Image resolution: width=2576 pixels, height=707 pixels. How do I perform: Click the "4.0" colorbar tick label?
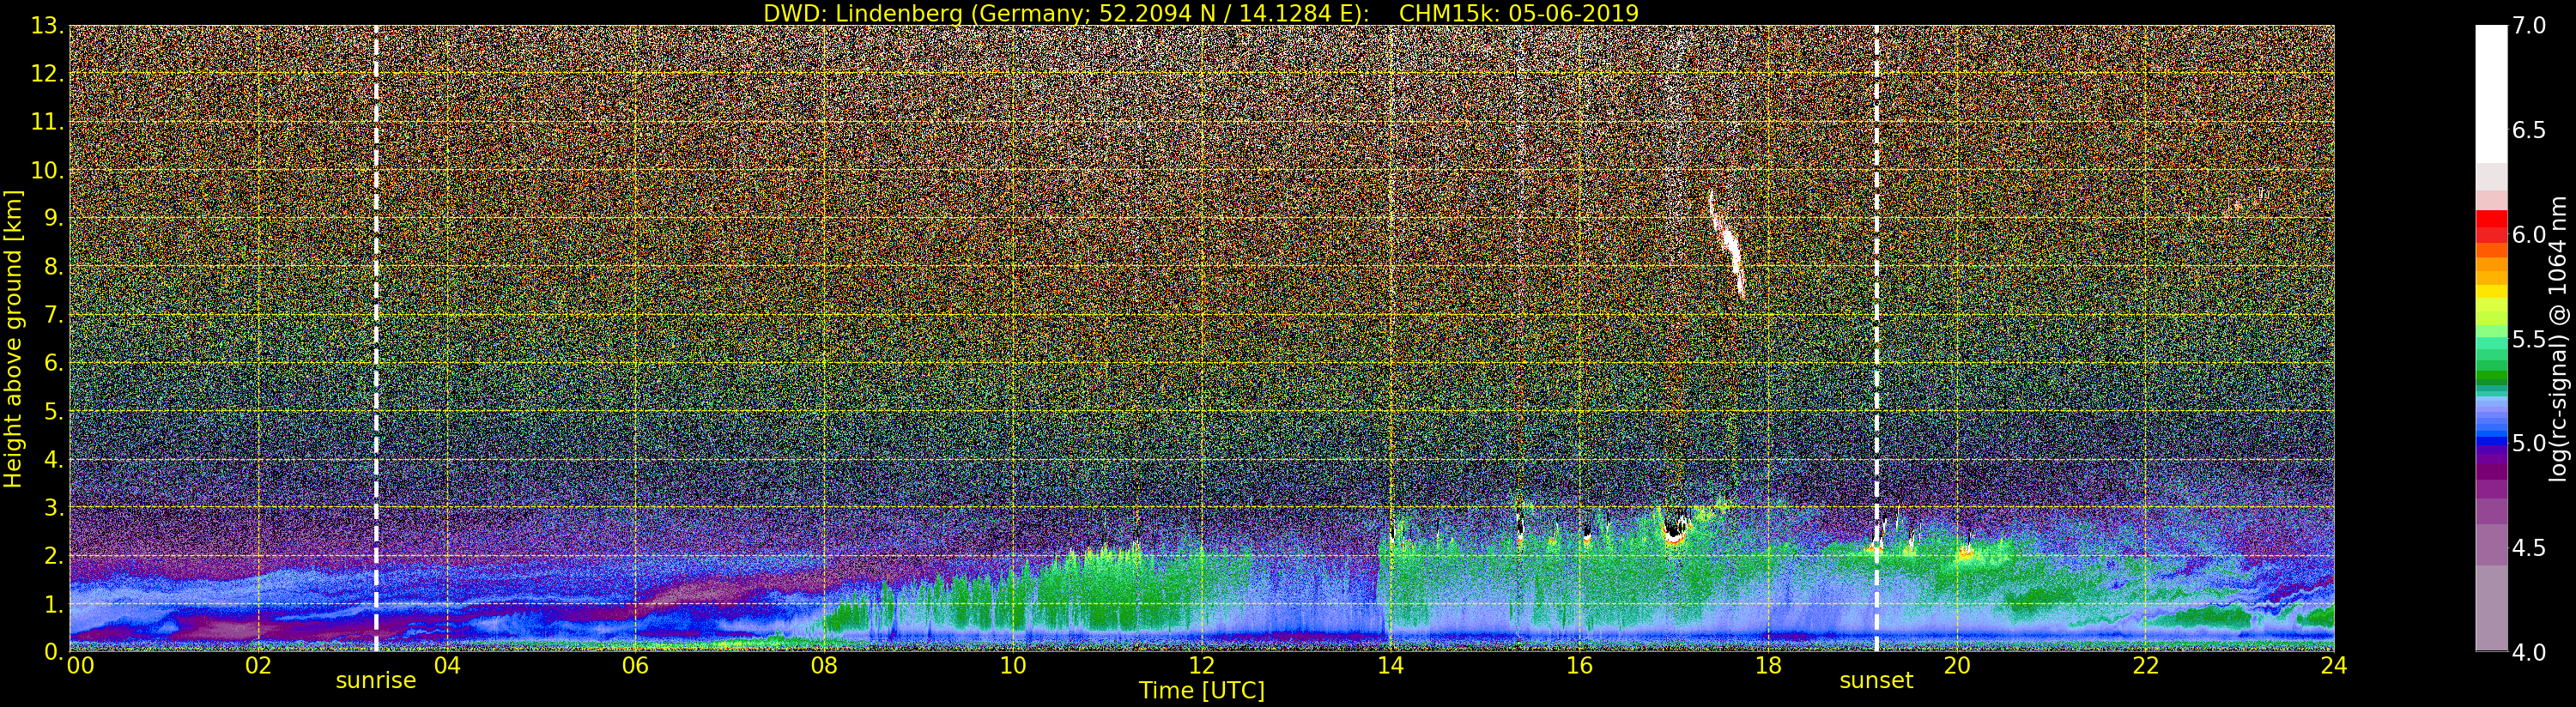tap(2529, 652)
